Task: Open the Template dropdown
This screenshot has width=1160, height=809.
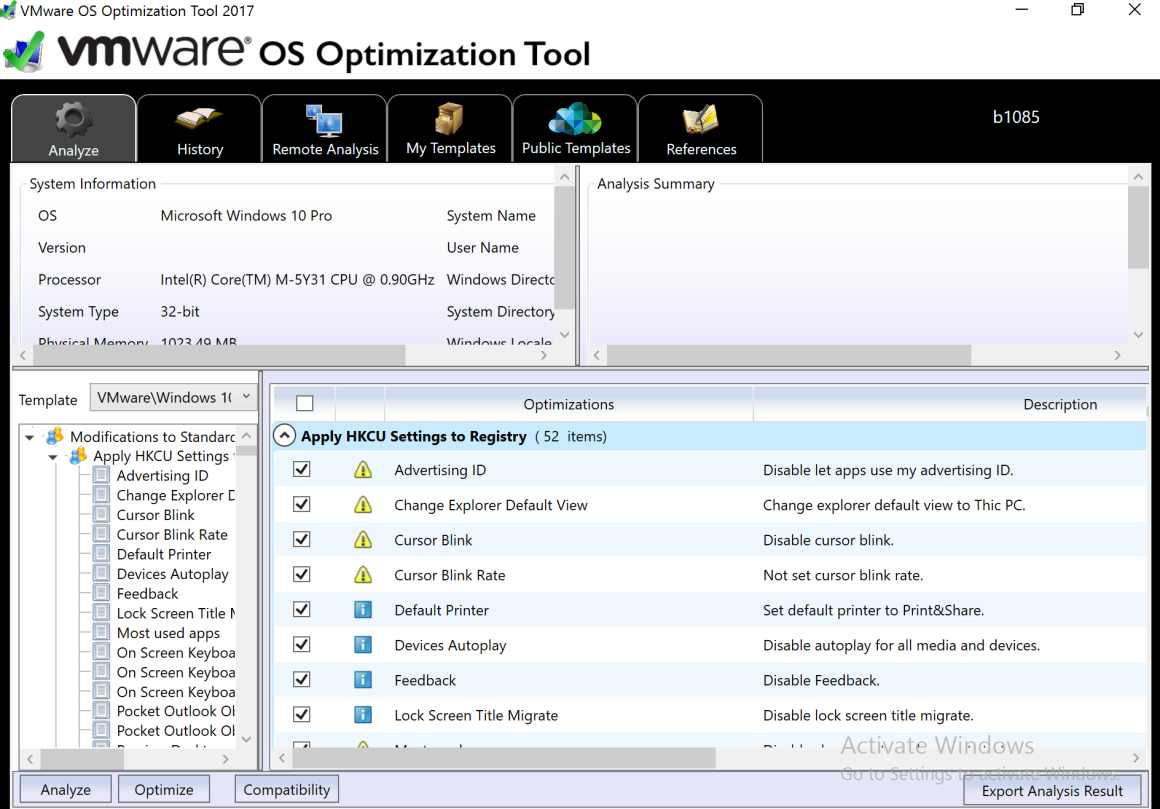Action: click(x=173, y=398)
